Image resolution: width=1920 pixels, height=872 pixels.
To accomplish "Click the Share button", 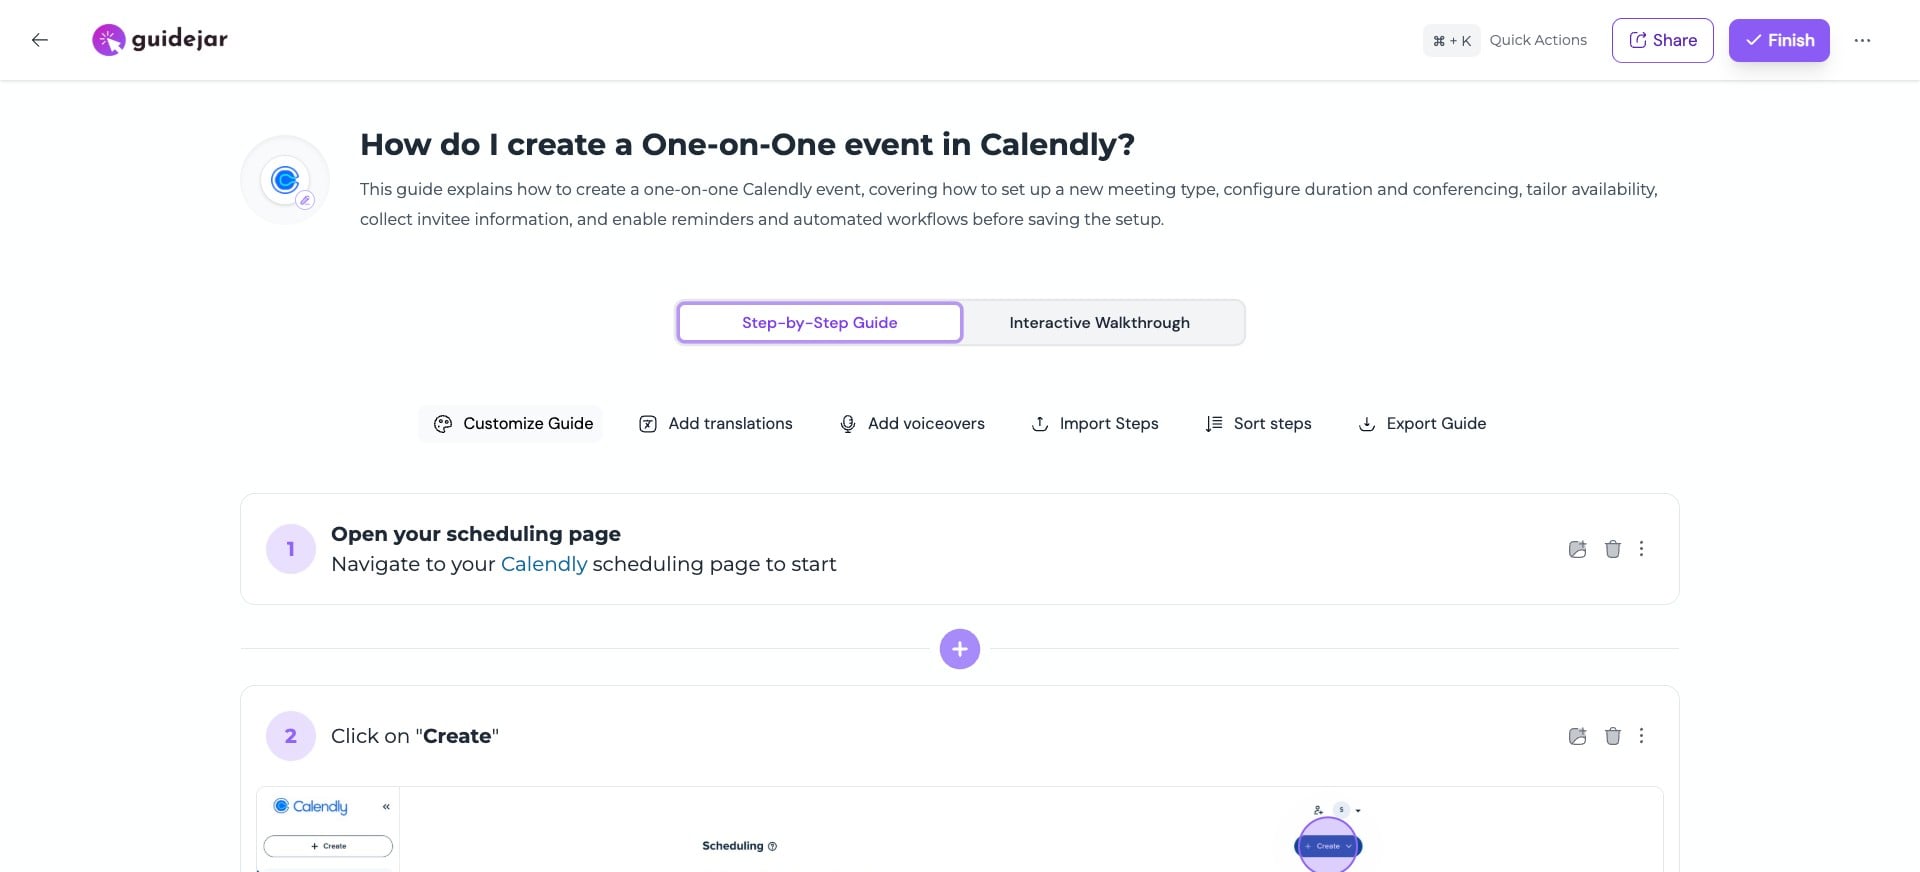I will click(x=1662, y=40).
